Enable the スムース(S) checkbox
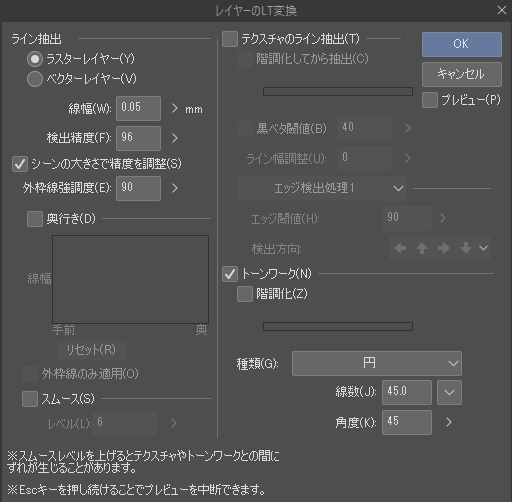 [x=30, y=399]
